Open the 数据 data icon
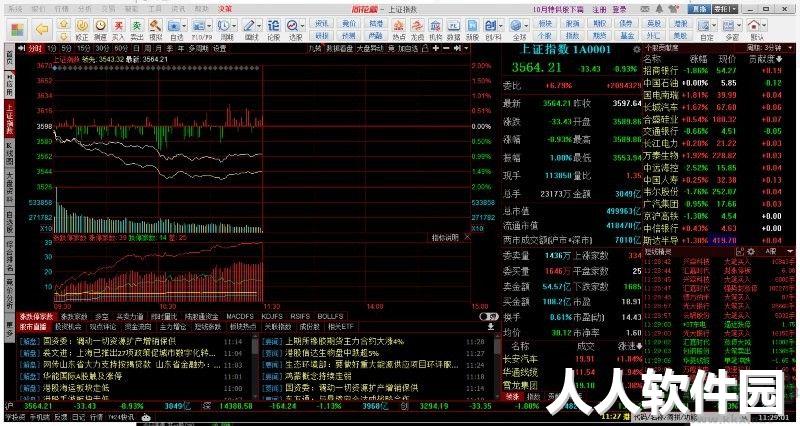This screenshot has height=426, width=800. 454,29
